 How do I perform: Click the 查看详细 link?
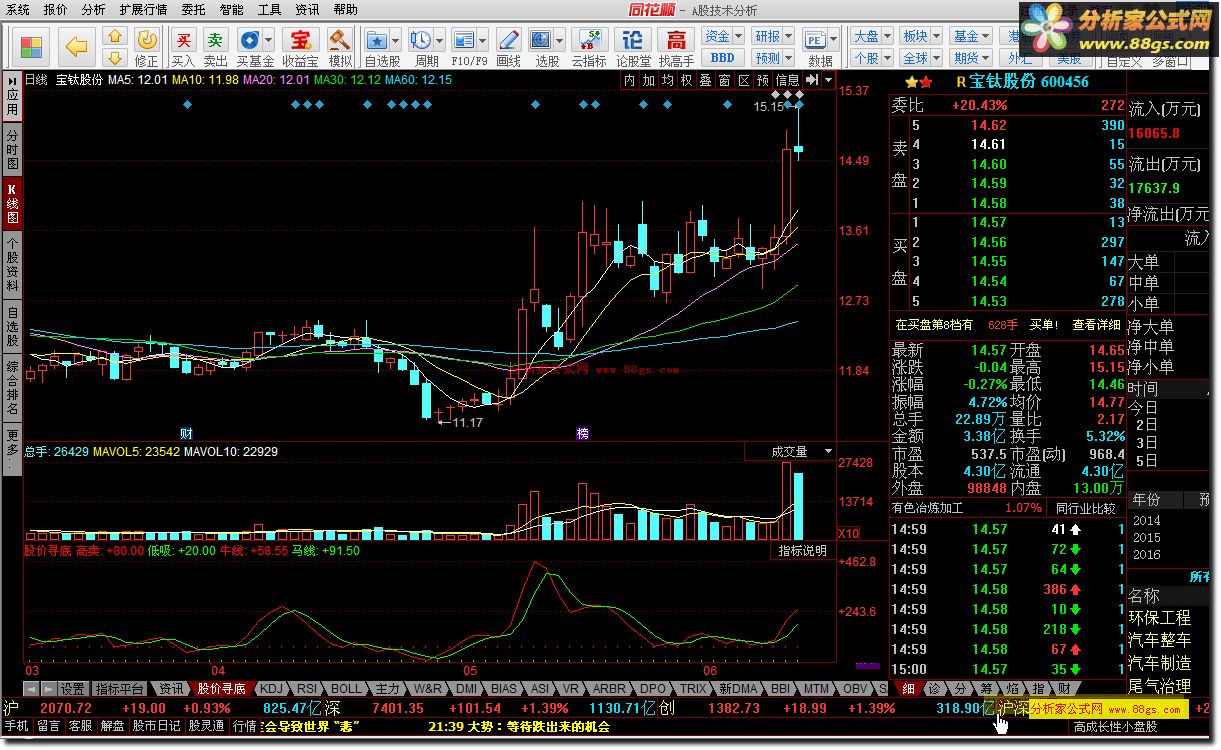tap(1096, 325)
